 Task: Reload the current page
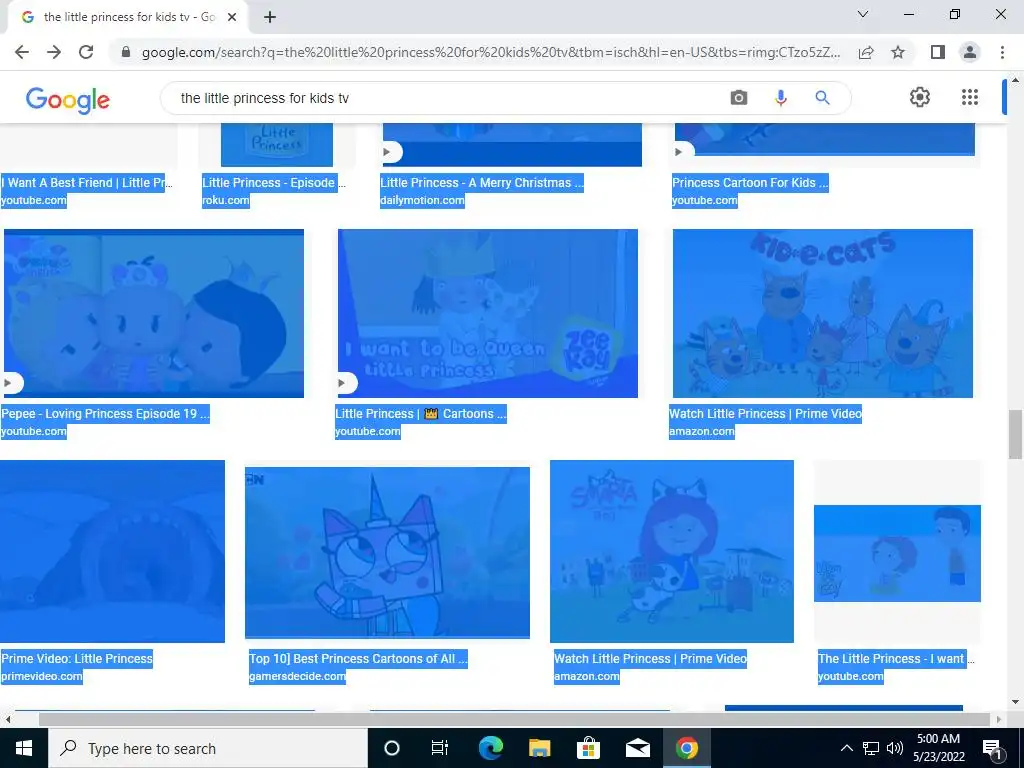click(86, 52)
